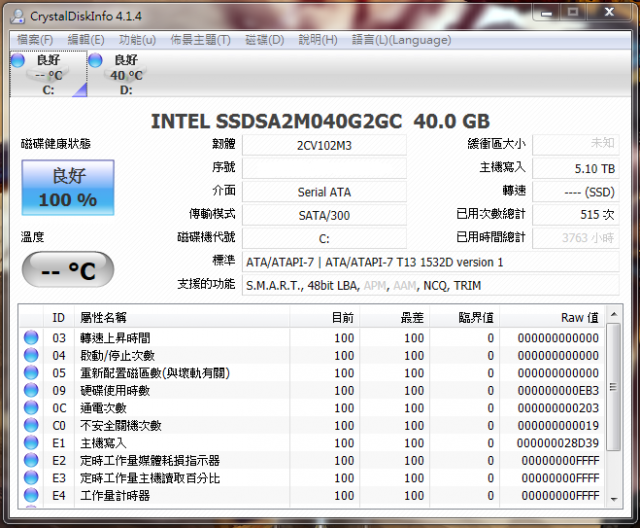Click the CrystalDiskInfo title bar icon
640x528 pixels.
[x=18, y=16]
